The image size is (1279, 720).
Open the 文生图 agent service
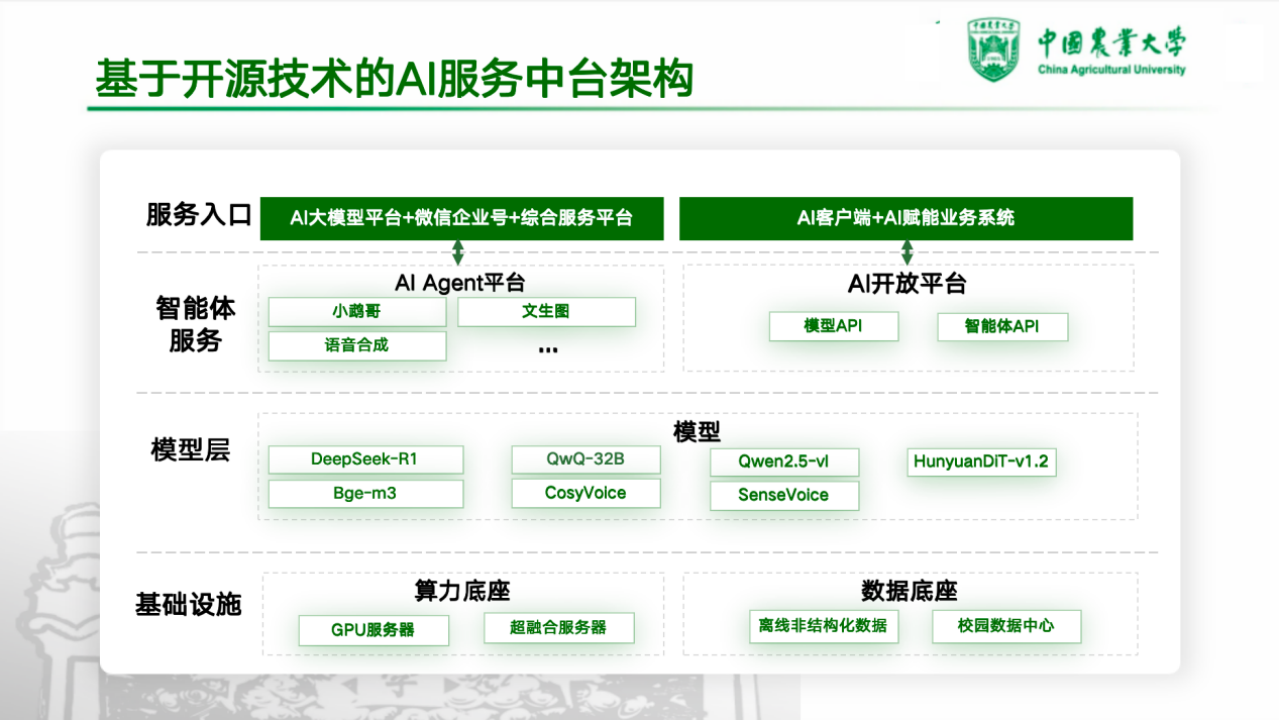(x=547, y=311)
